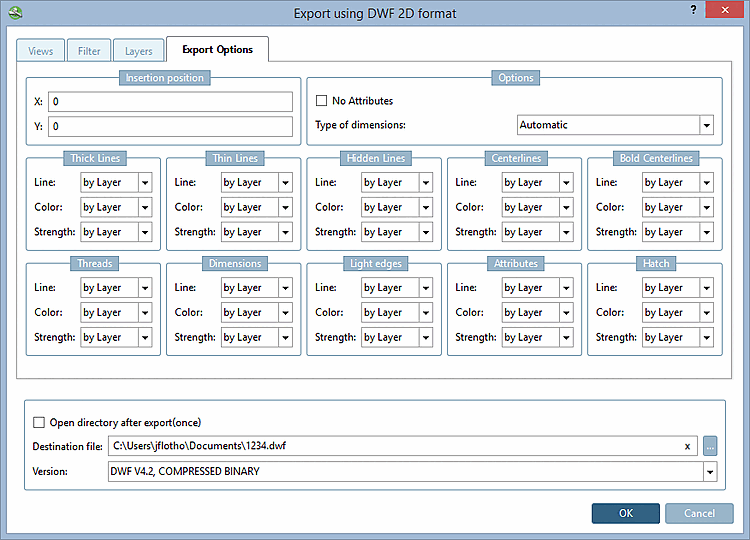This screenshot has width=750, height=540.
Task: Switch to the Layers tab
Action: coord(138,50)
